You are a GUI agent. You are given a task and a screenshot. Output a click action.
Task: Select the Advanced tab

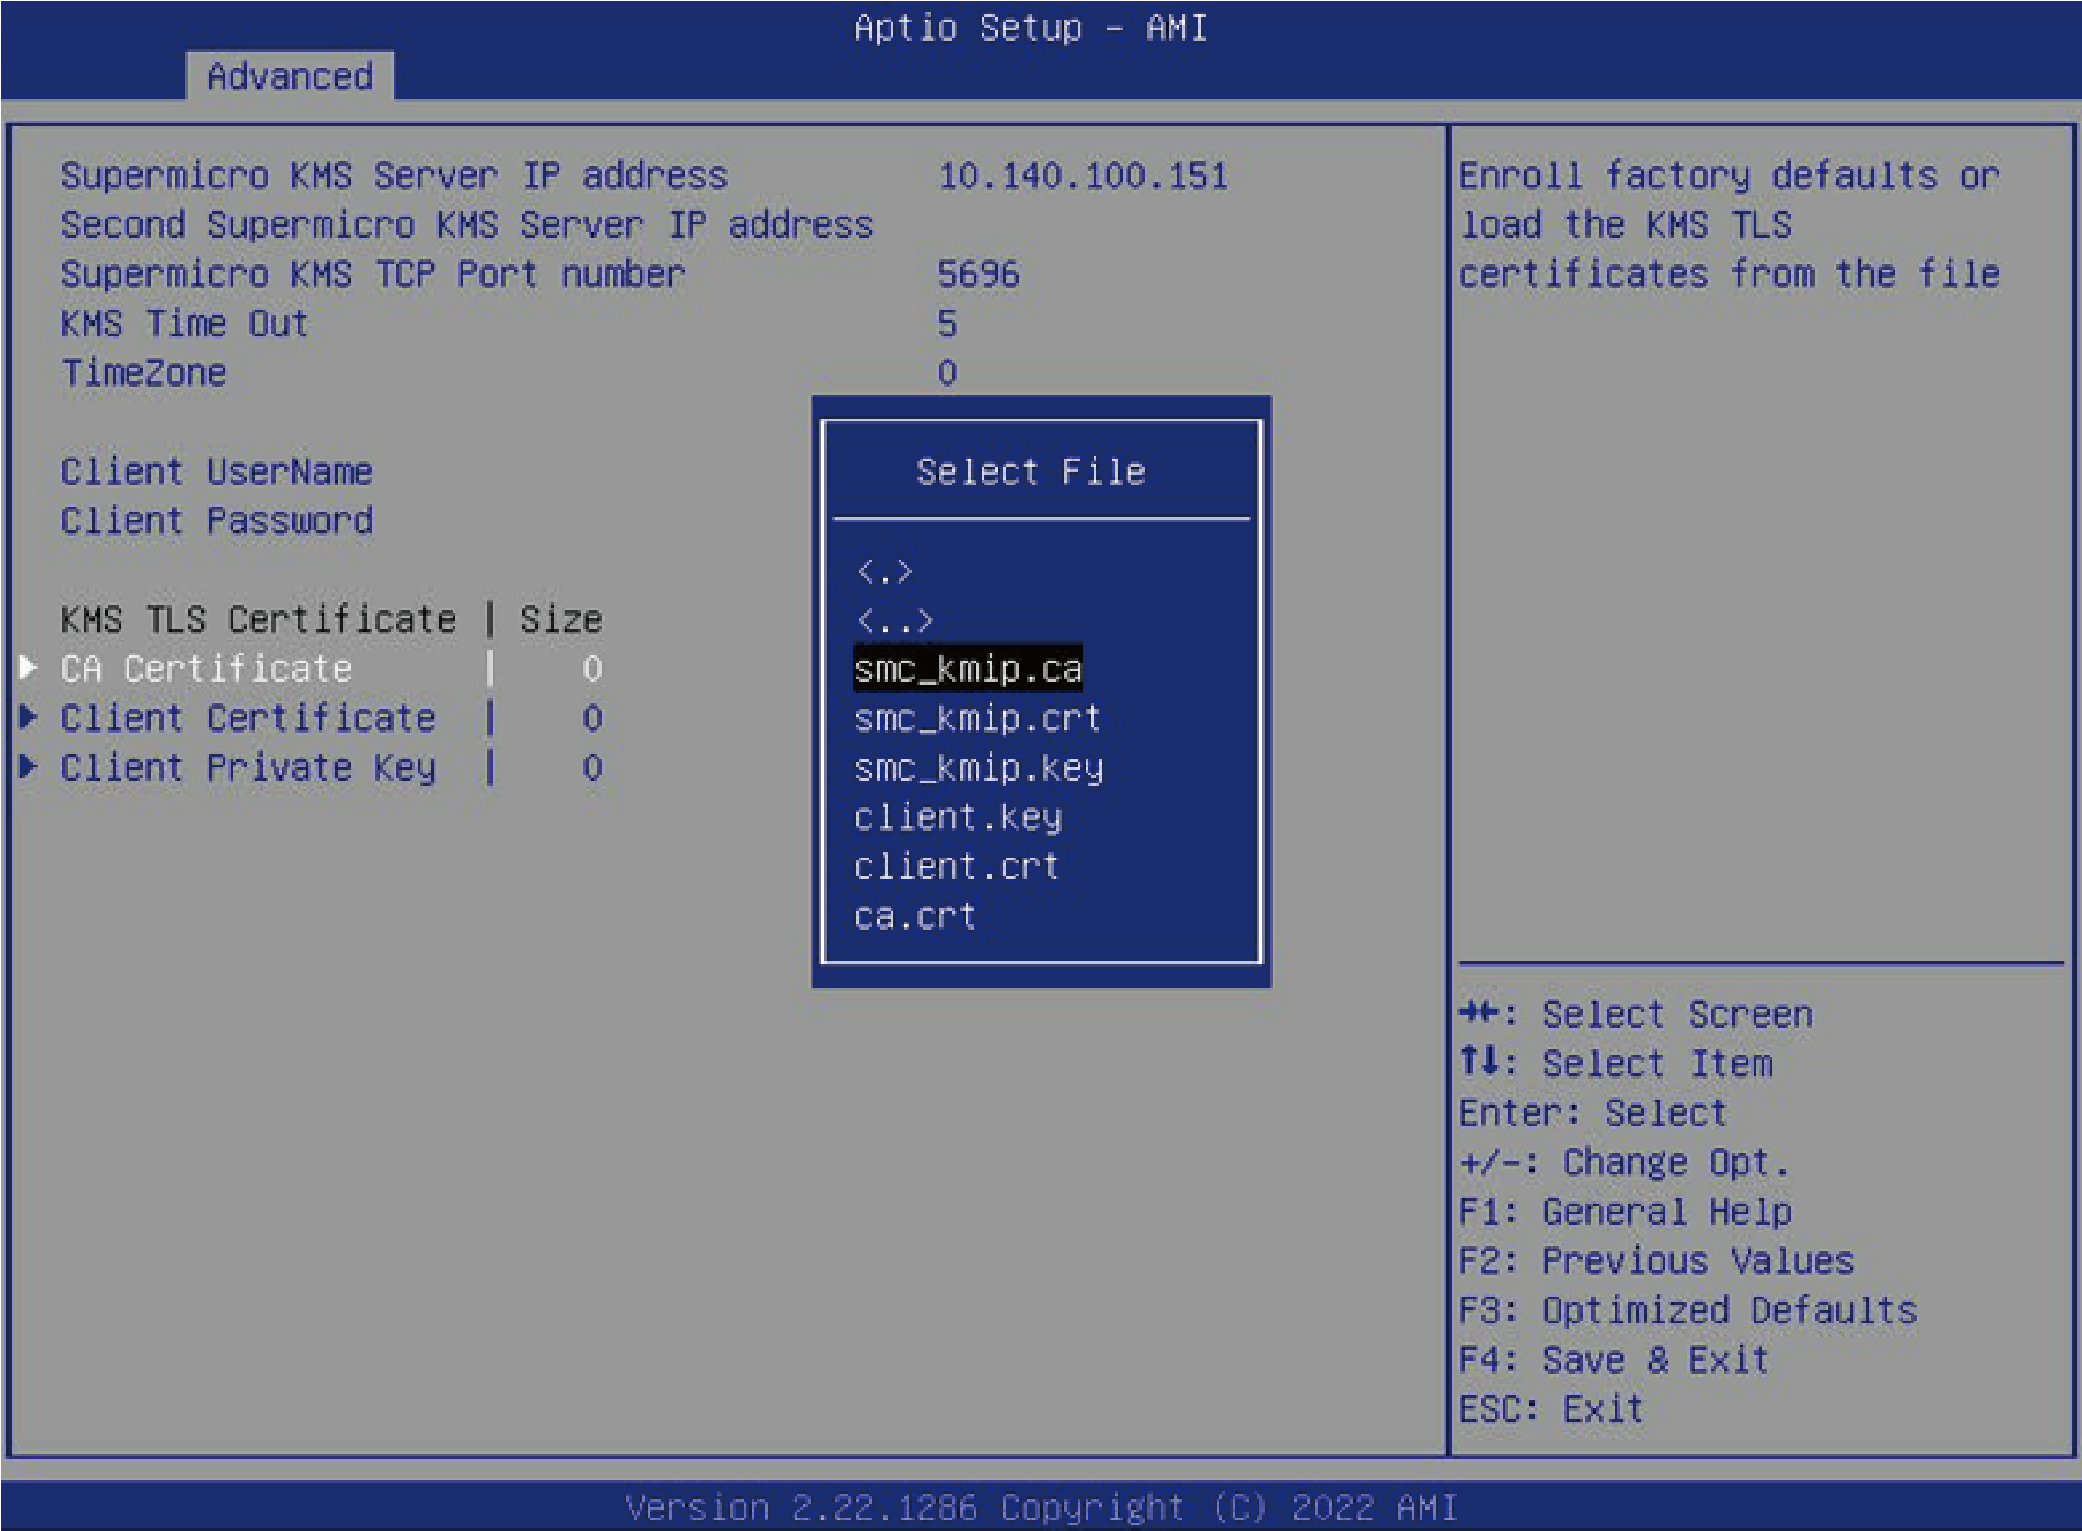289,77
